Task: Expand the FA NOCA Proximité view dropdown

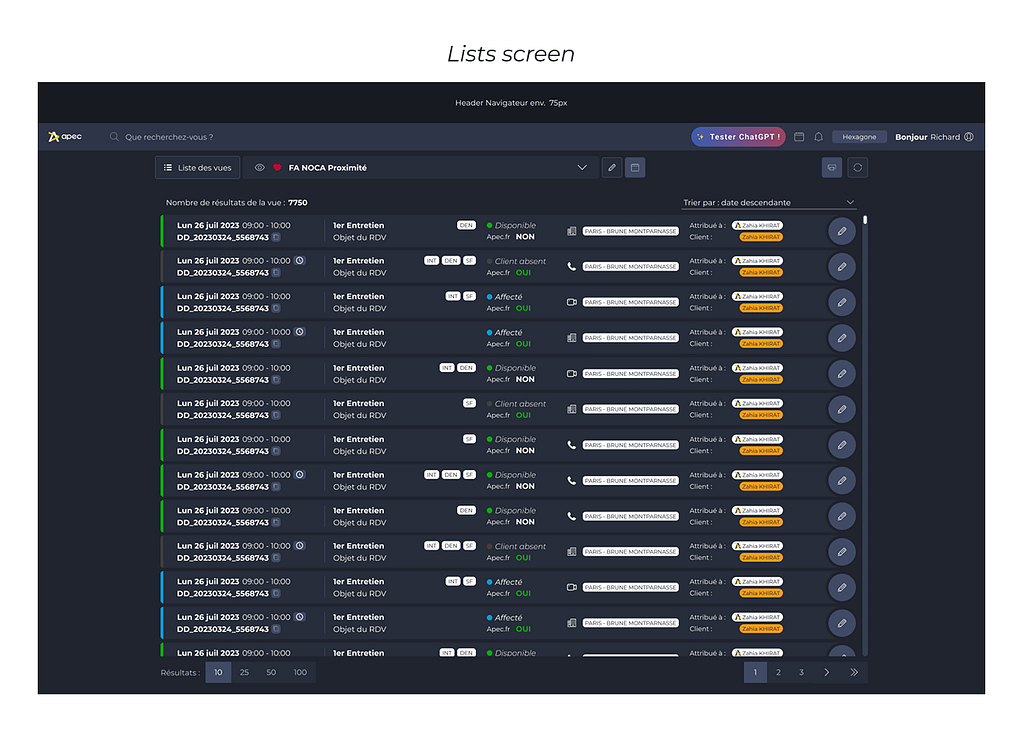Action: (x=581, y=168)
